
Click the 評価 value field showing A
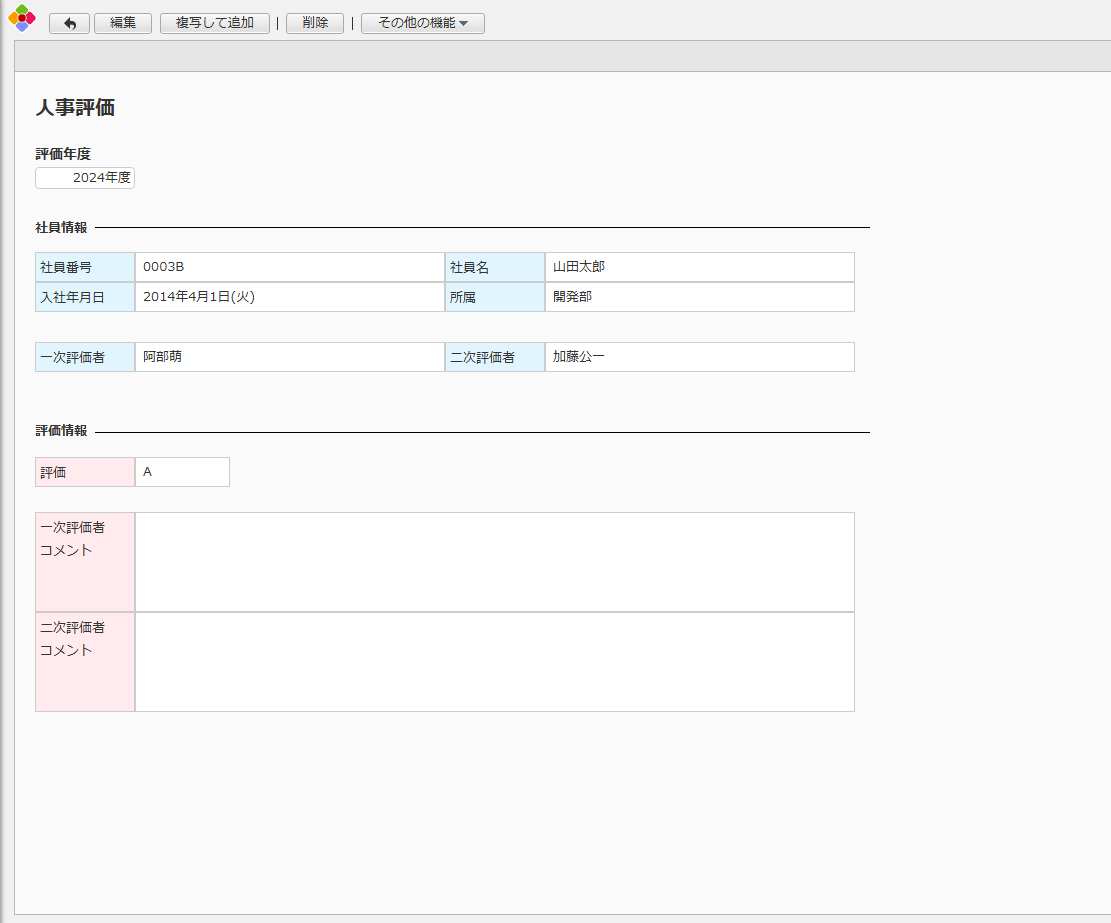(x=181, y=472)
